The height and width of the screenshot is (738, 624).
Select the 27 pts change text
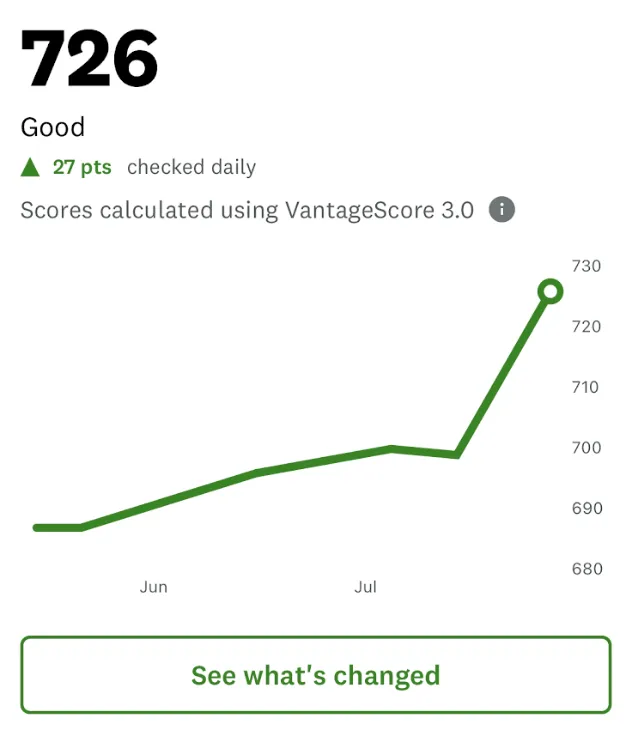82,167
